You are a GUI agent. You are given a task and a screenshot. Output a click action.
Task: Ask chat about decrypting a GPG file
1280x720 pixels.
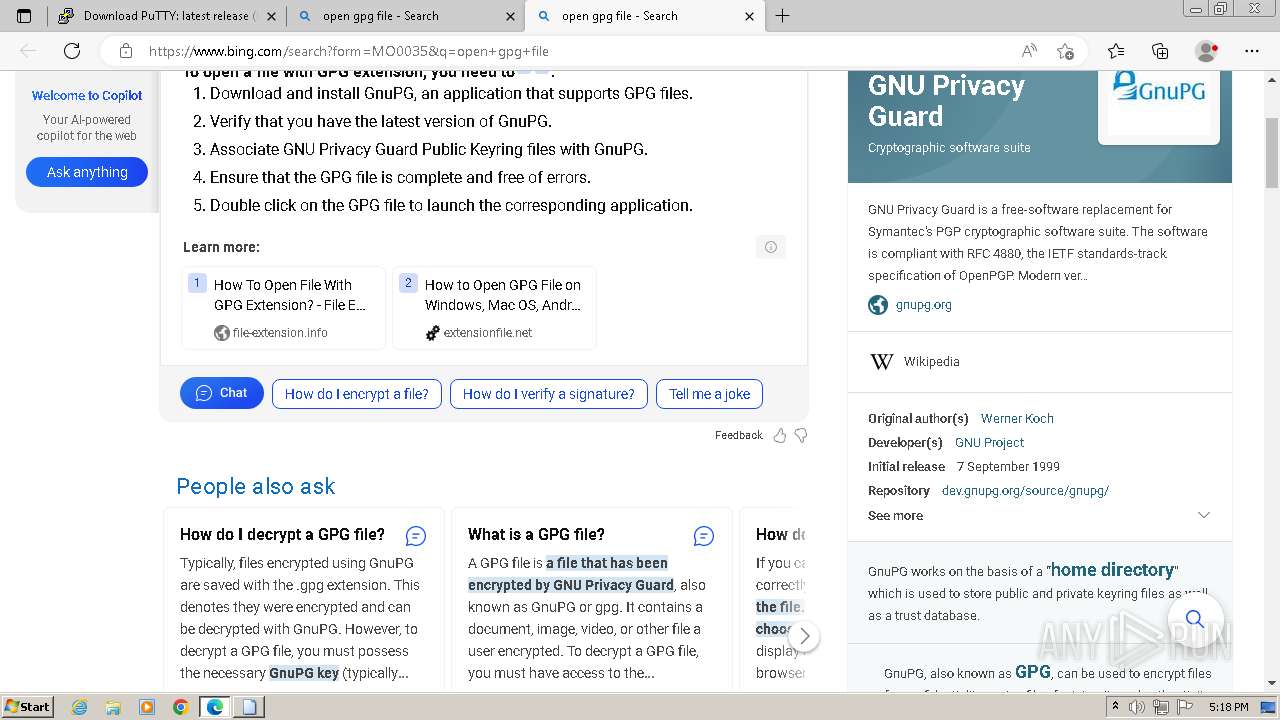[416, 536]
